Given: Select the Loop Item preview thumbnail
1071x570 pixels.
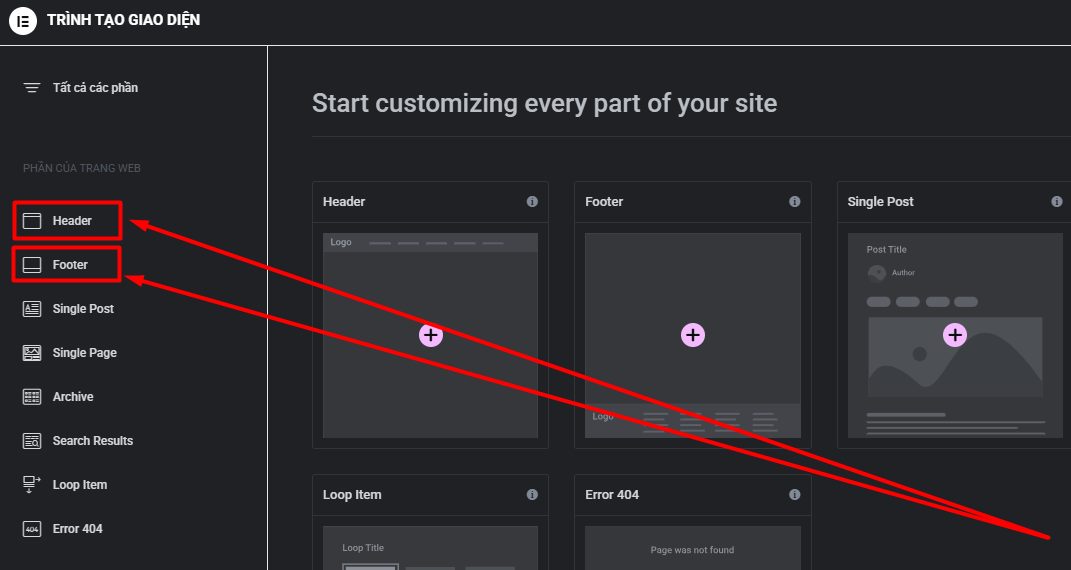Looking at the screenshot, I should click(430, 548).
